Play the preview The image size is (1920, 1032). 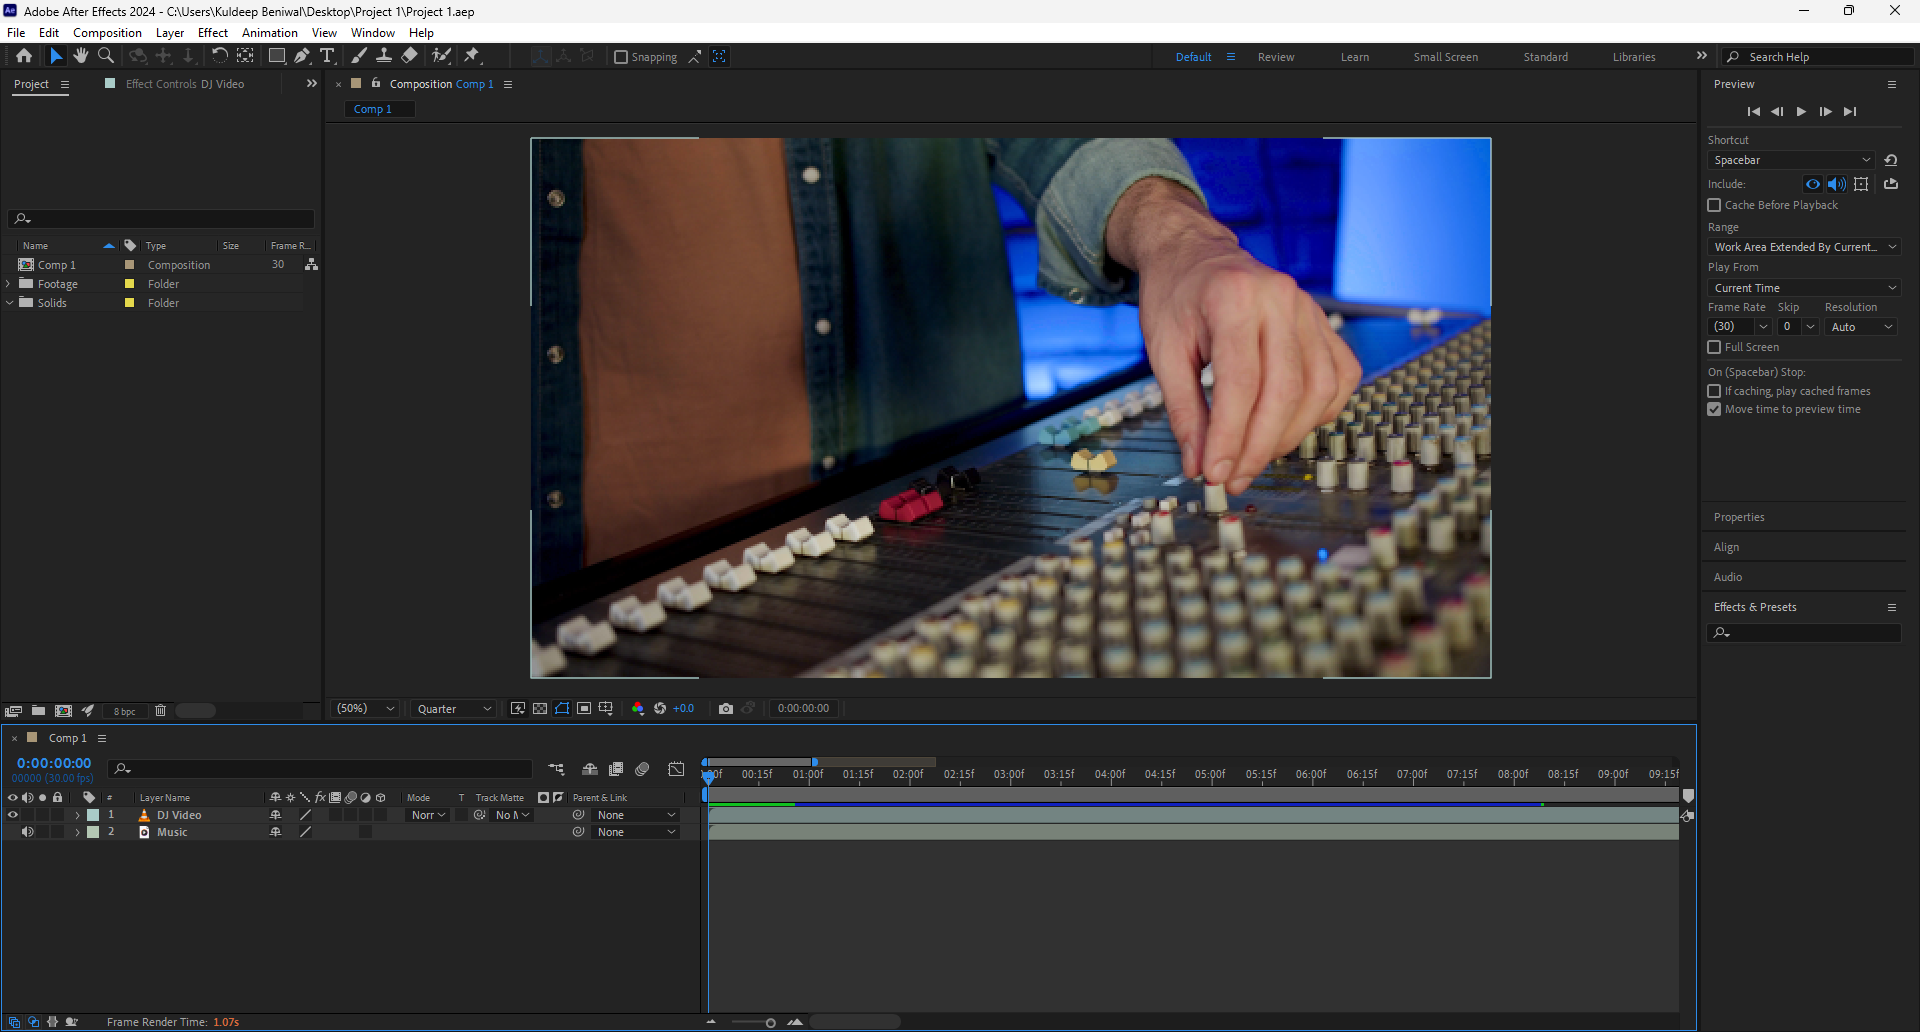[1801, 112]
